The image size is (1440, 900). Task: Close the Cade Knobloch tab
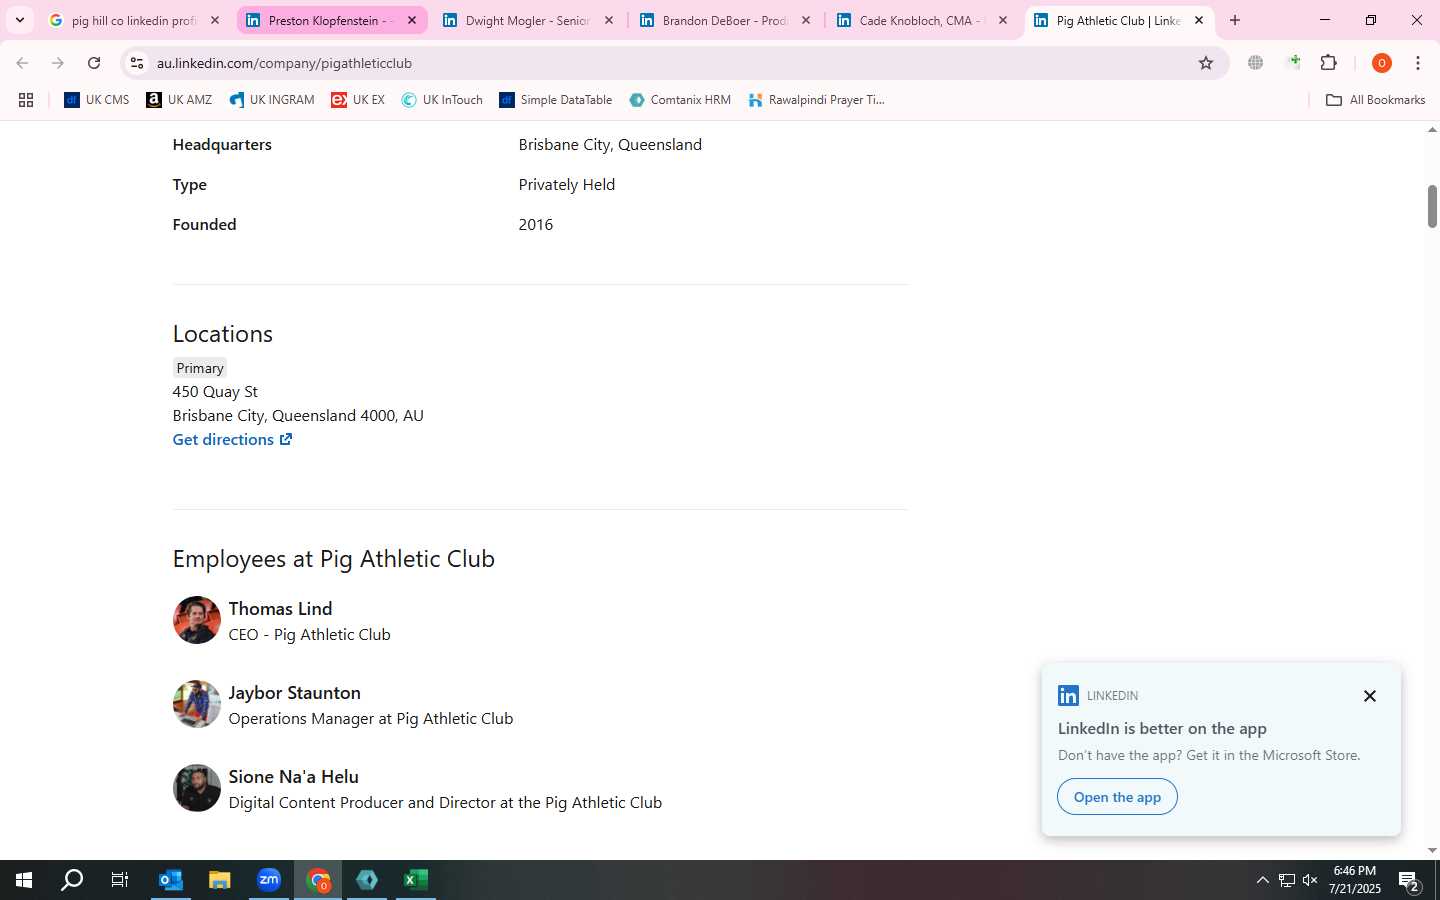click(x=1002, y=20)
